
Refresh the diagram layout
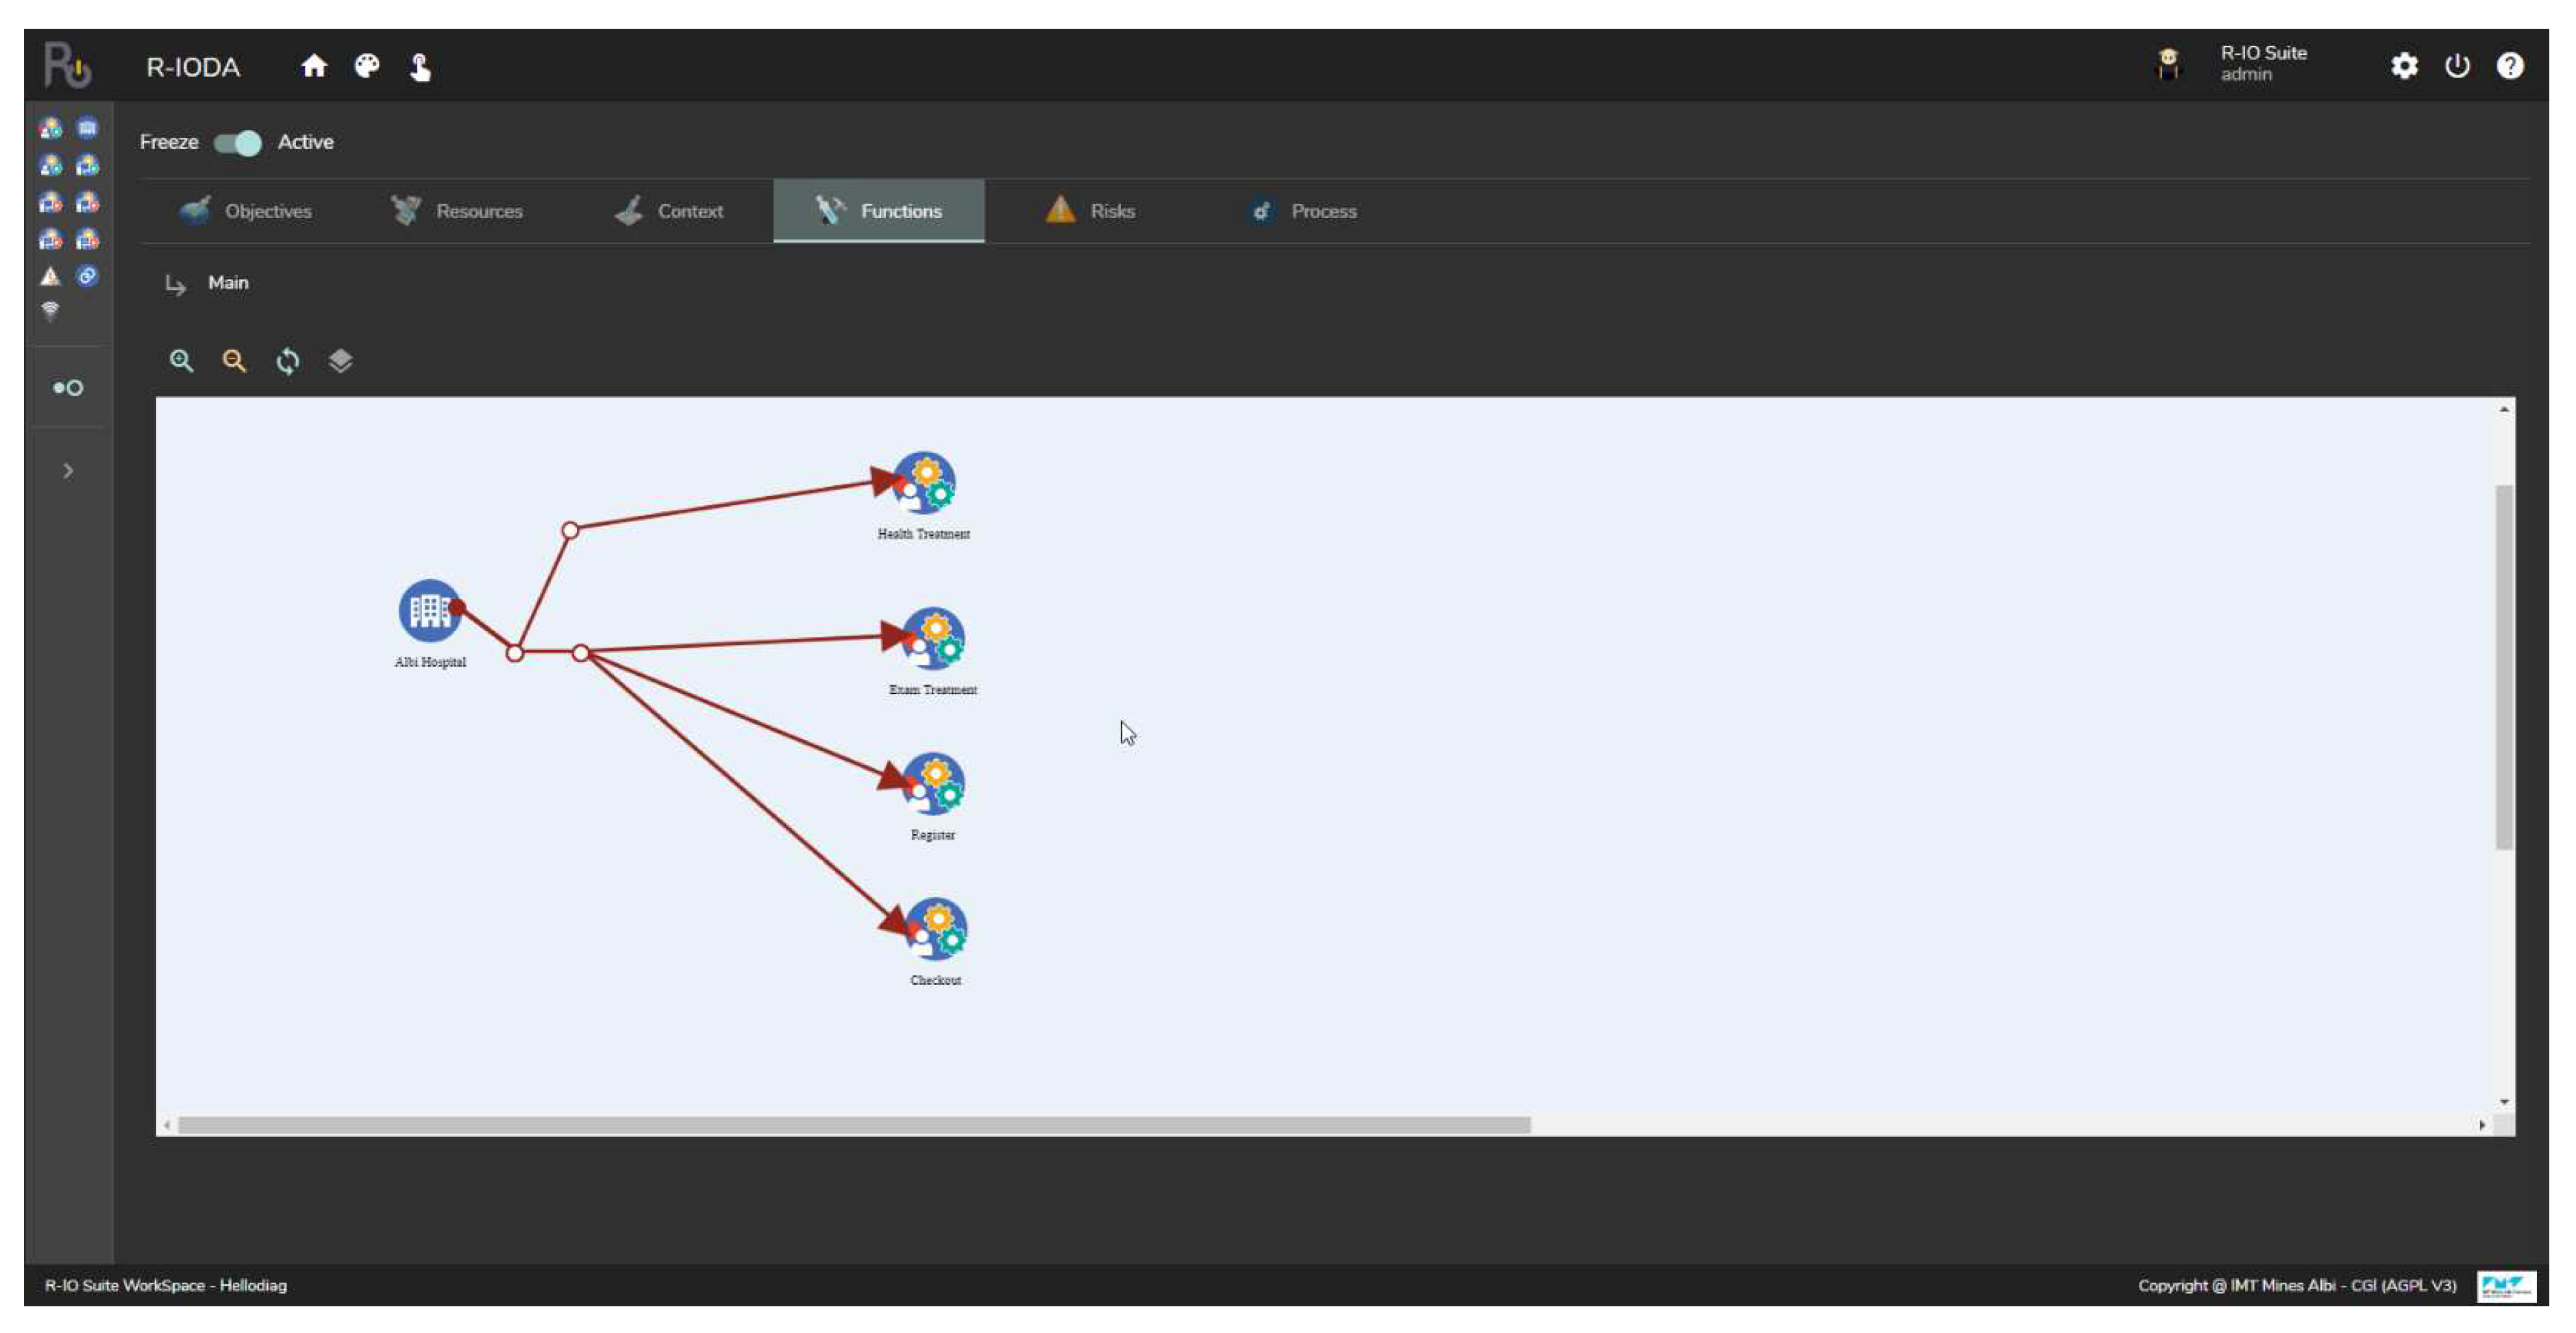(288, 361)
